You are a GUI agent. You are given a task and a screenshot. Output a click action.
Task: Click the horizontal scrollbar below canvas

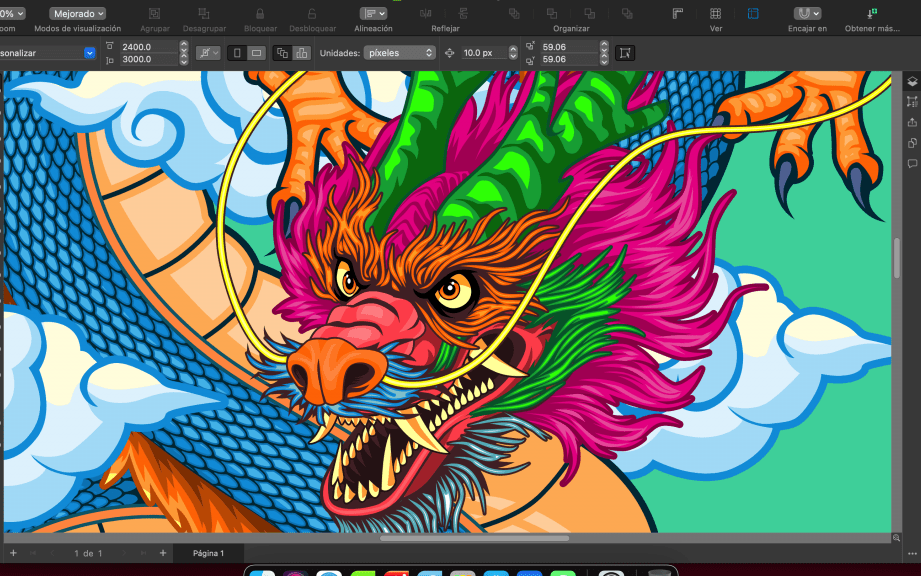[x=474, y=538]
